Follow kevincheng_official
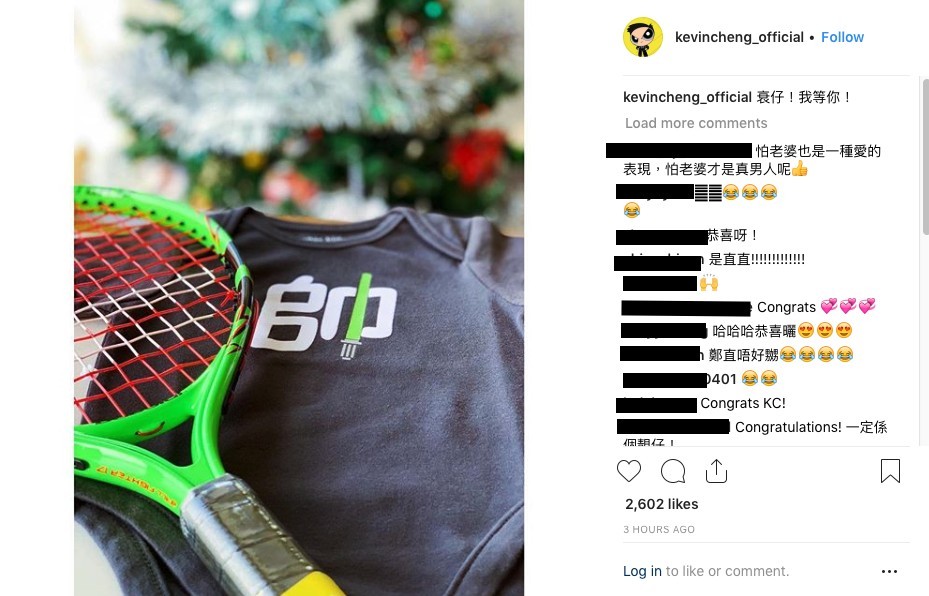929x596 pixels. (x=842, y=37)
